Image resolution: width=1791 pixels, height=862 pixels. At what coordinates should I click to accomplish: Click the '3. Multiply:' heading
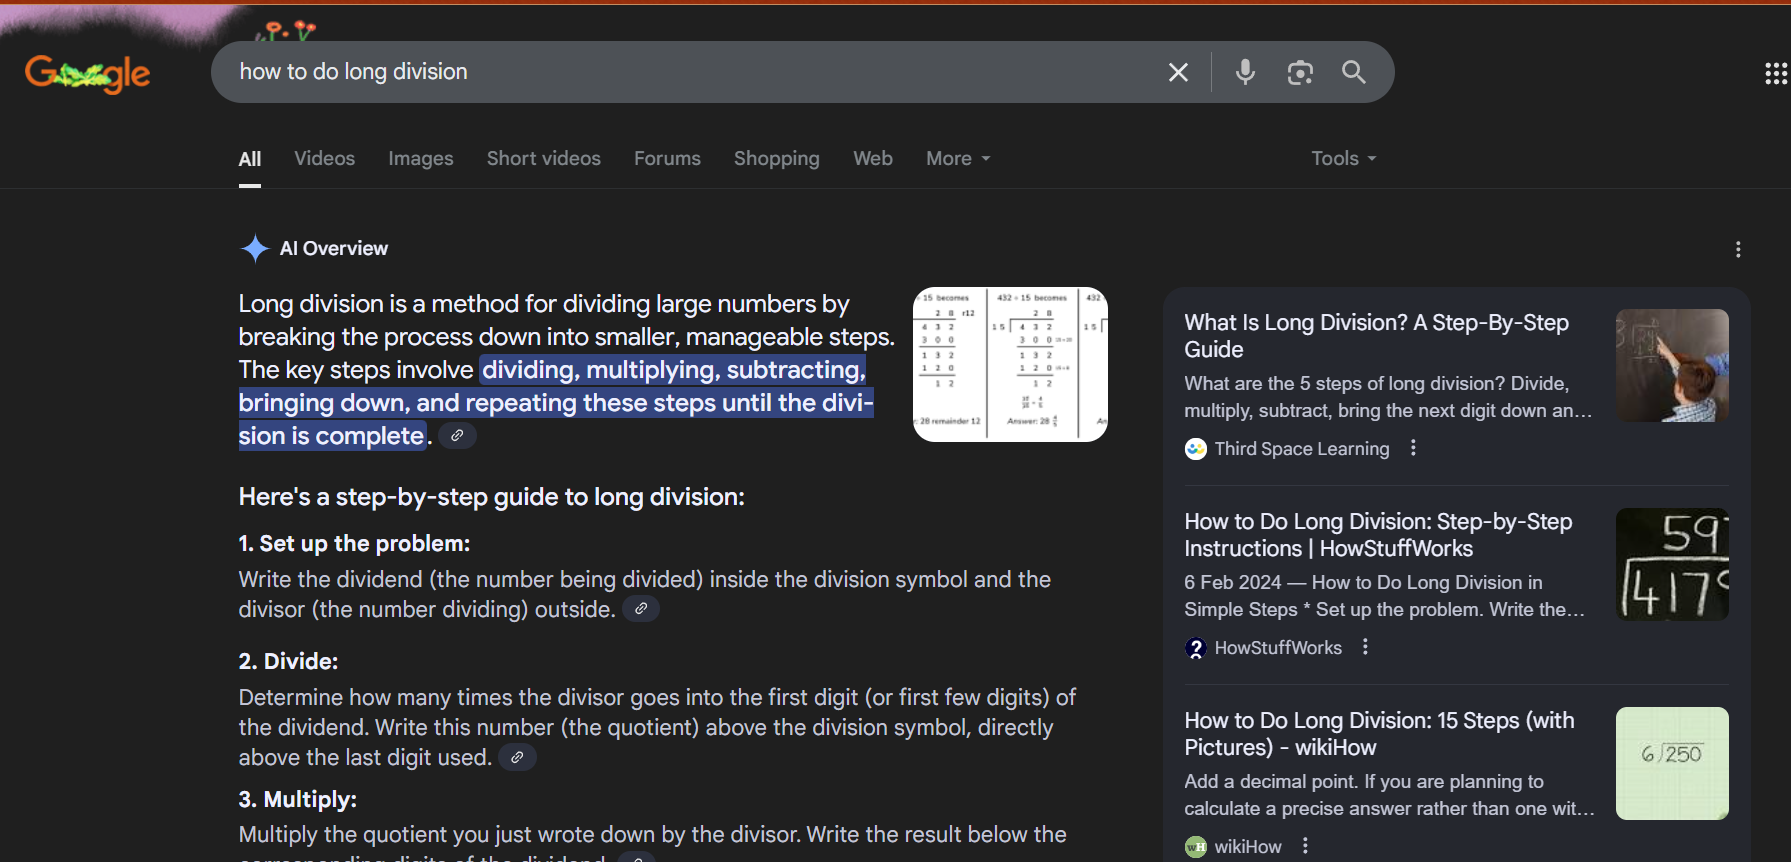(x=297, y=799)
